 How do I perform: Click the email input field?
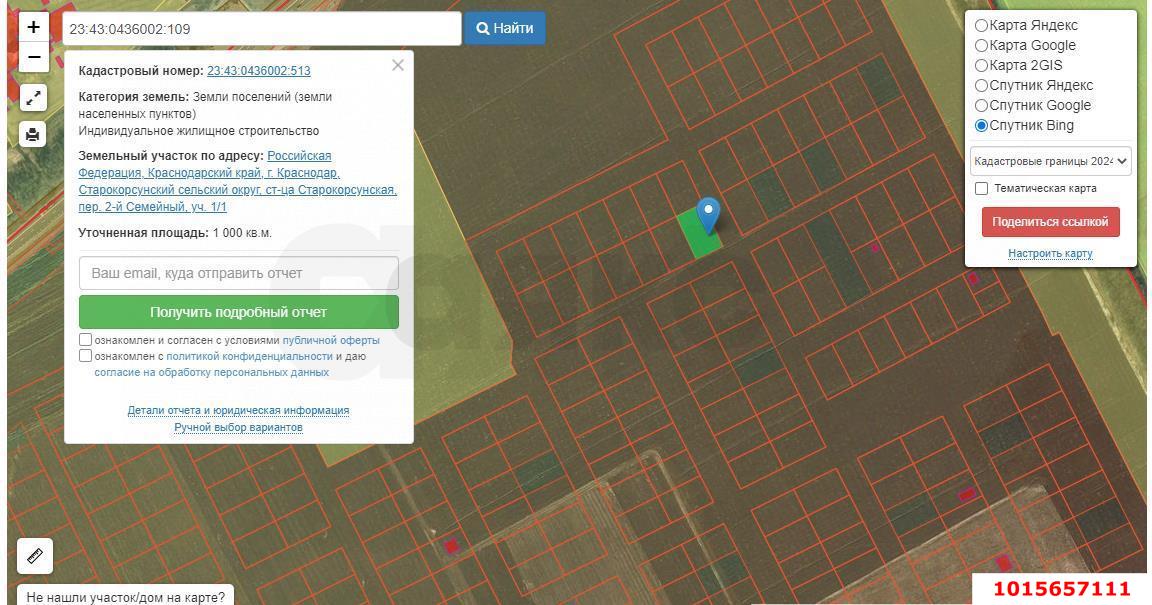[239, 273]
